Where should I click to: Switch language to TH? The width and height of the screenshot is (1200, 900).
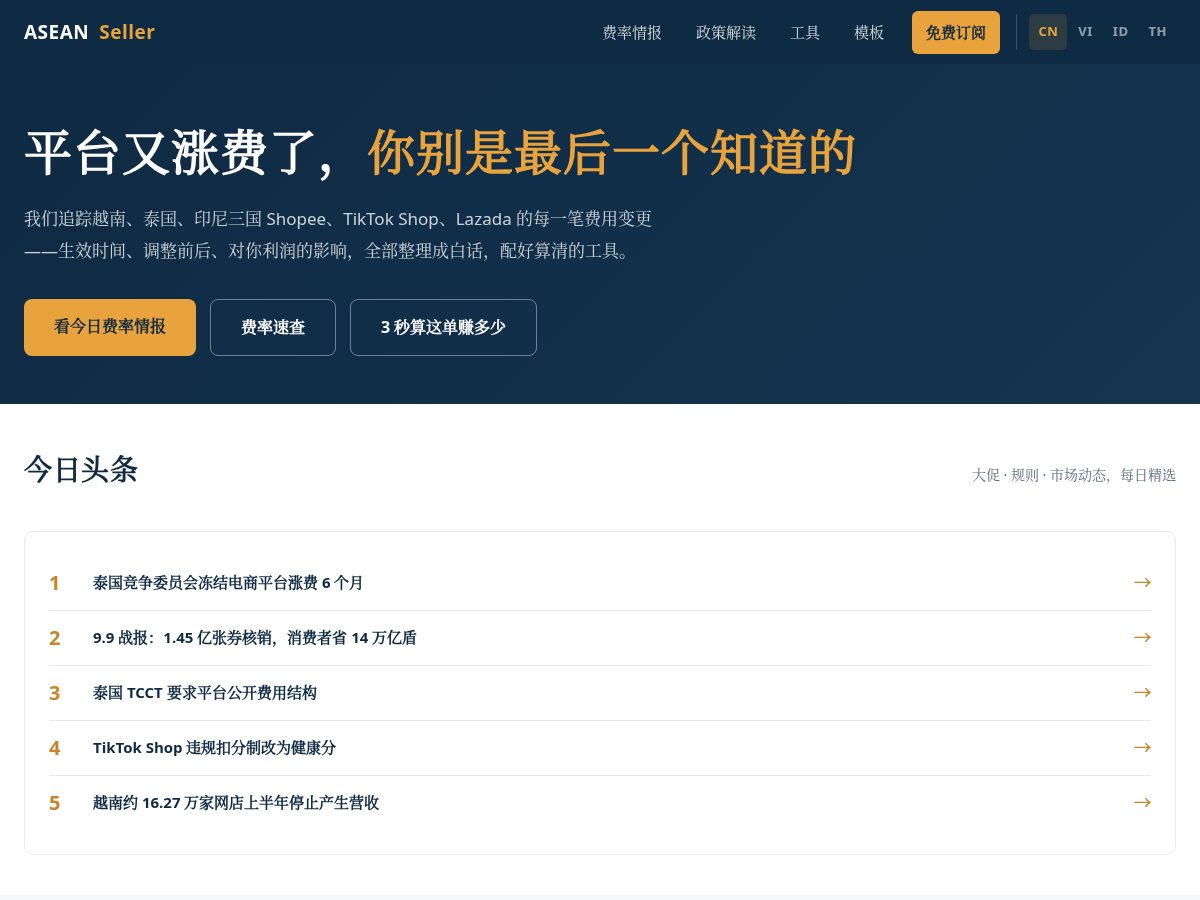pos(1157,32)
